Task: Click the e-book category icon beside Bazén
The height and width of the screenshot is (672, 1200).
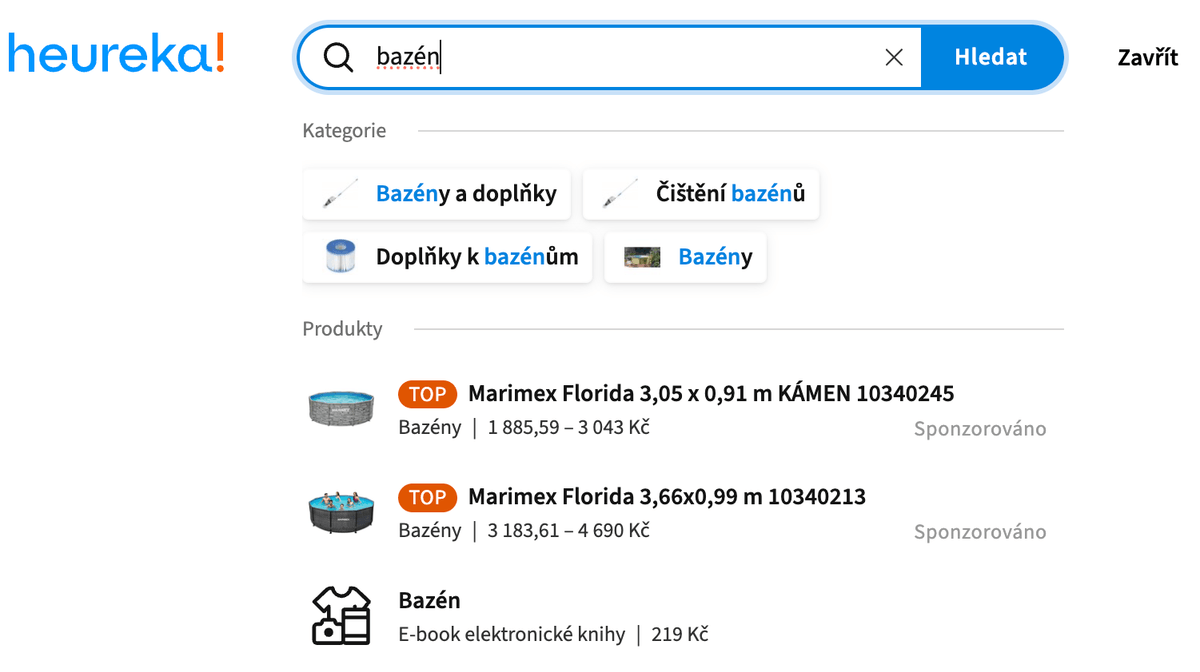Action: click(x=342, y=616)
